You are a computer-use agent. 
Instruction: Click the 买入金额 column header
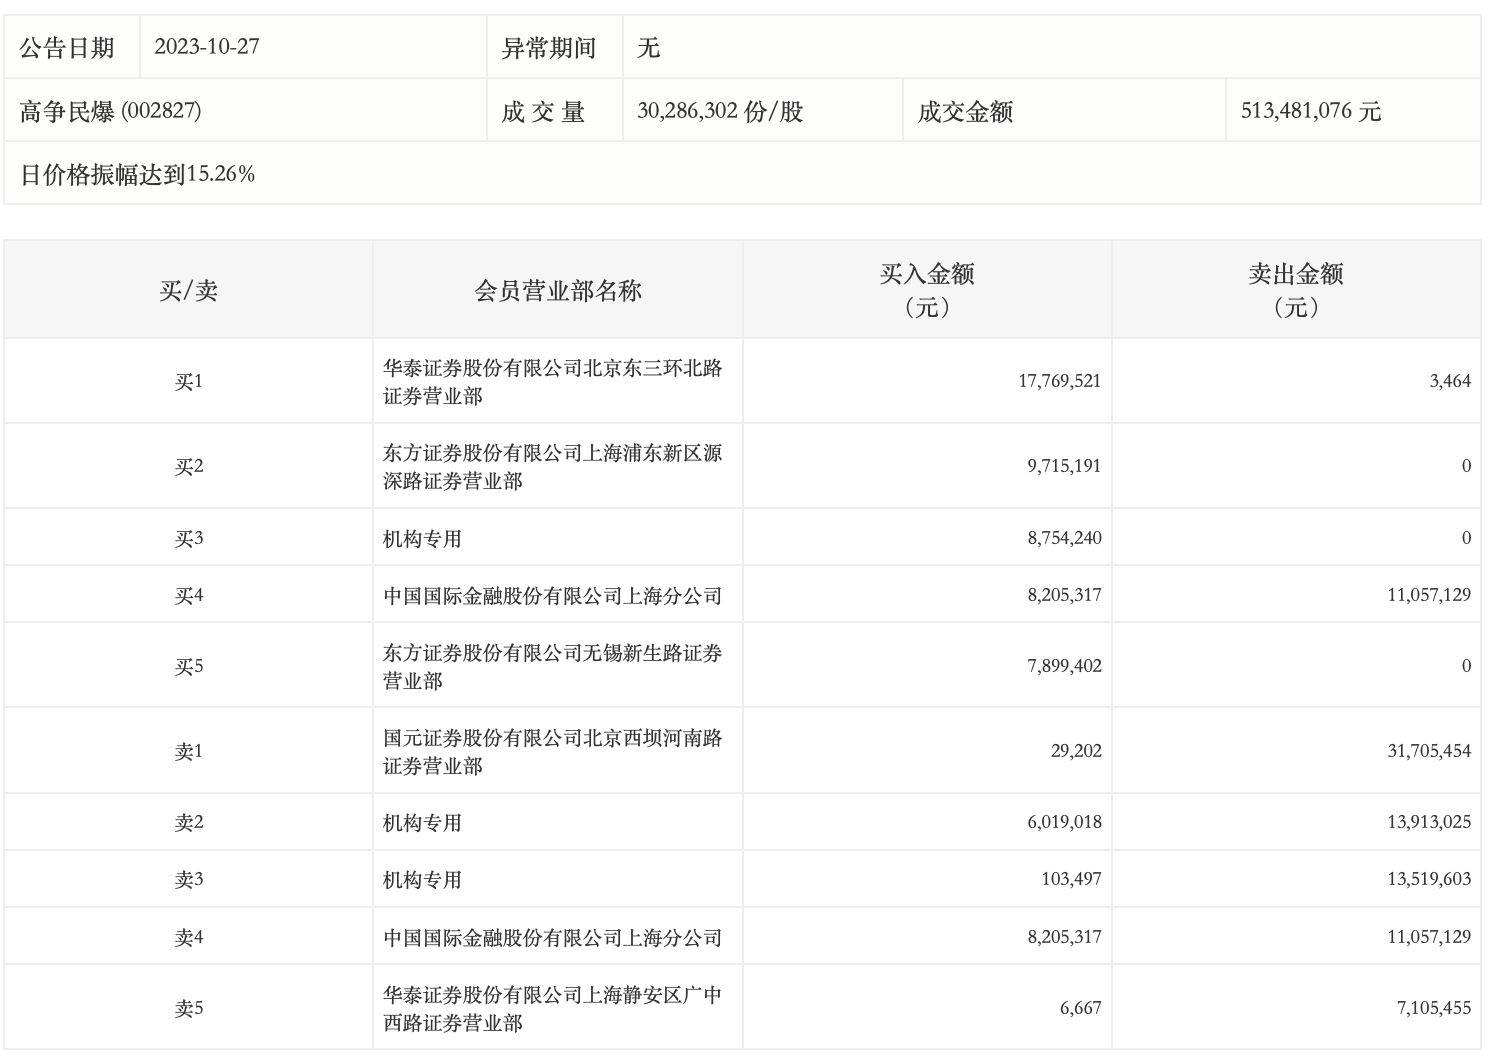[926, 290]
